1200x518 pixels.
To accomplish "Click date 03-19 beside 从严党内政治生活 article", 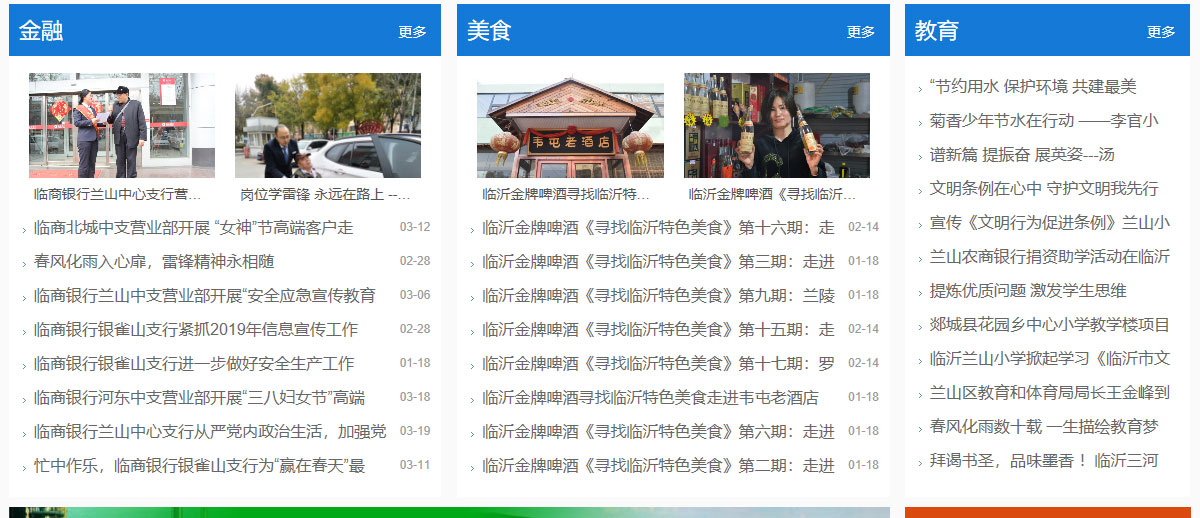I will (415, 431).
